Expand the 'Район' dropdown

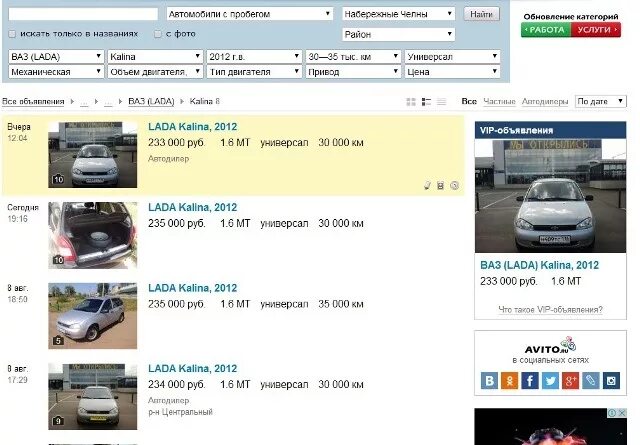(398, 34)
